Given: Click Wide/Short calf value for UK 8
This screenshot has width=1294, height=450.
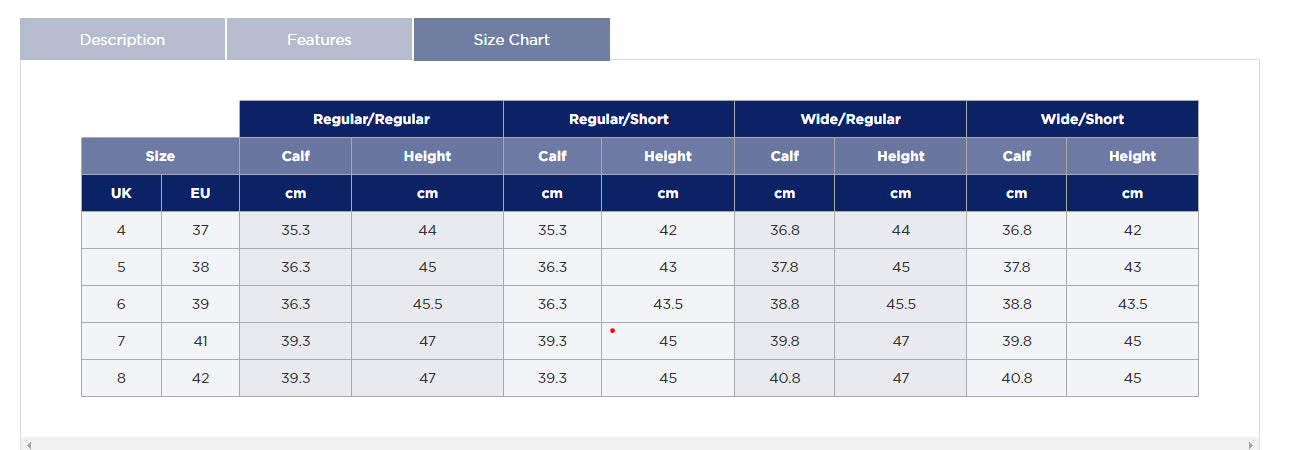Looking at the screenshot, I should coord(1016,378).
